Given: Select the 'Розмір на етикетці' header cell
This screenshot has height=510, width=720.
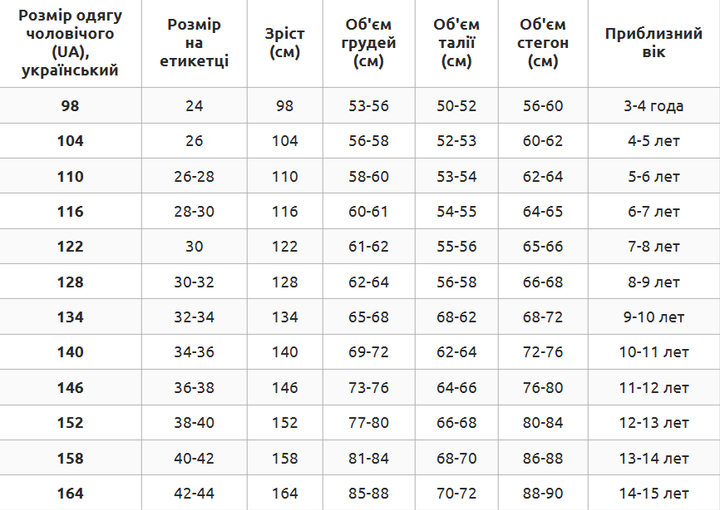Looking at the screenshot, I should coord(194,43).
